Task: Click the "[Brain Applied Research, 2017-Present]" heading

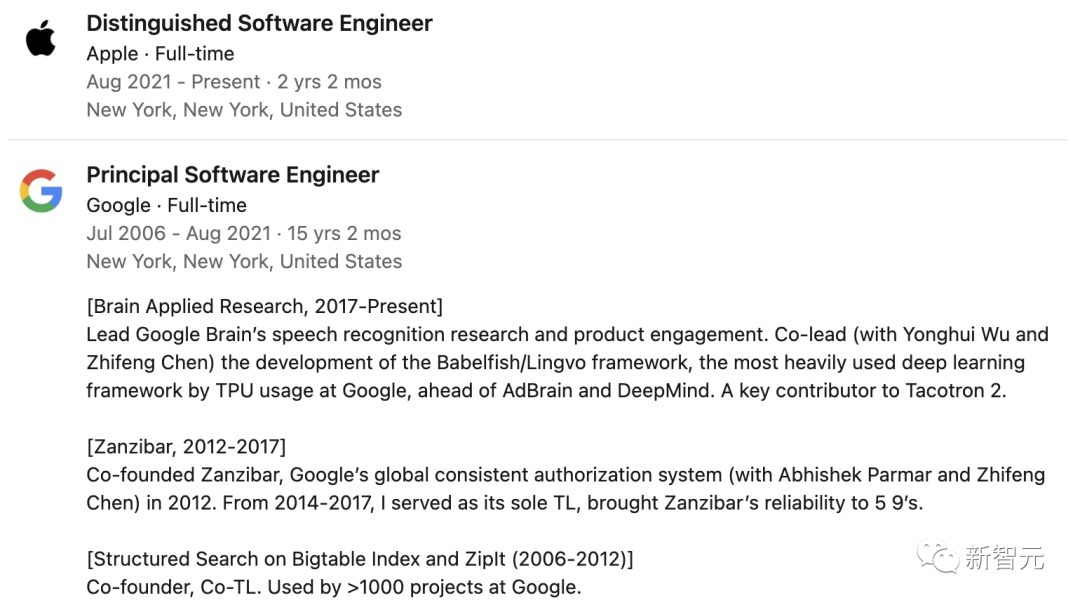Action: click(264, 307)
